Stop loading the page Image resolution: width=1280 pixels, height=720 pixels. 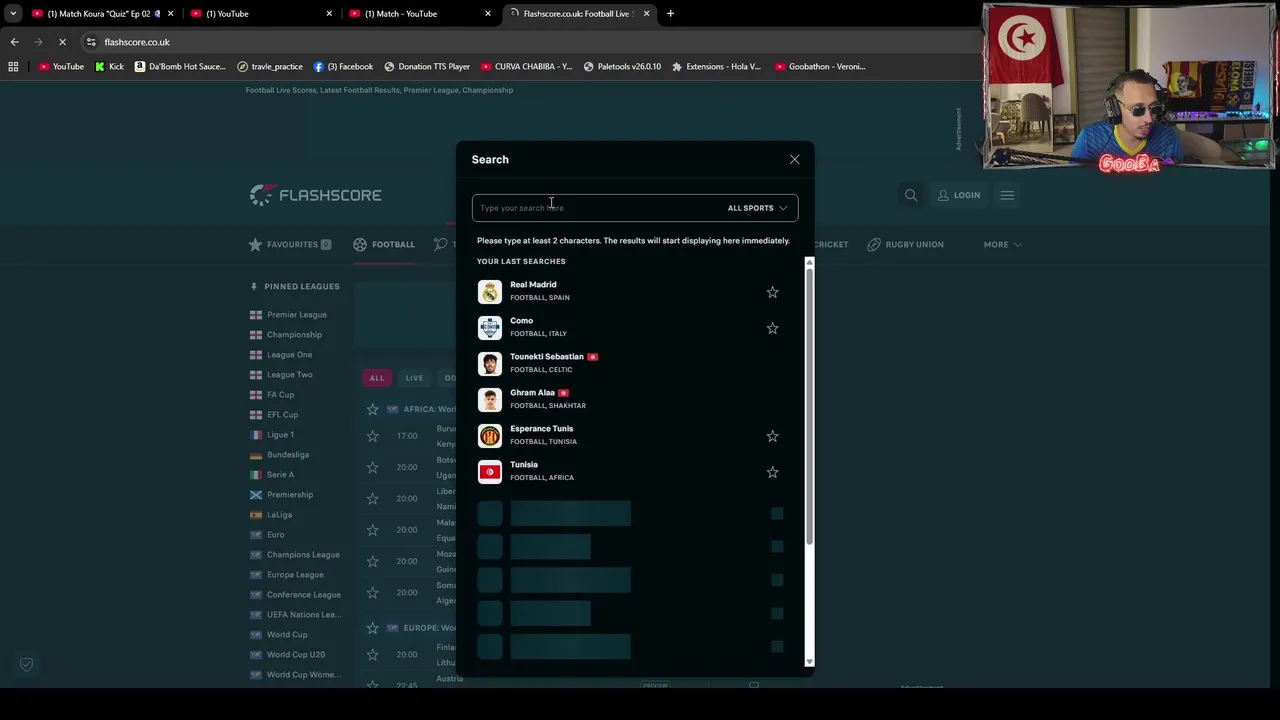[x=62, y=42]
